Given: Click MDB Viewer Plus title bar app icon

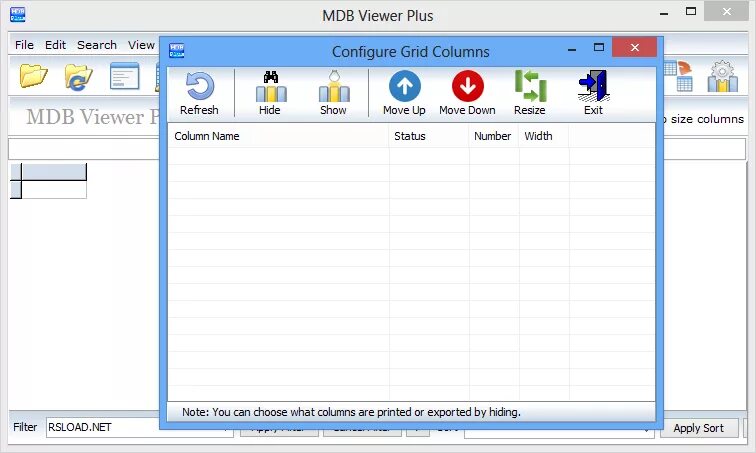Looking at the screenshot, I should tap(17, 14).
